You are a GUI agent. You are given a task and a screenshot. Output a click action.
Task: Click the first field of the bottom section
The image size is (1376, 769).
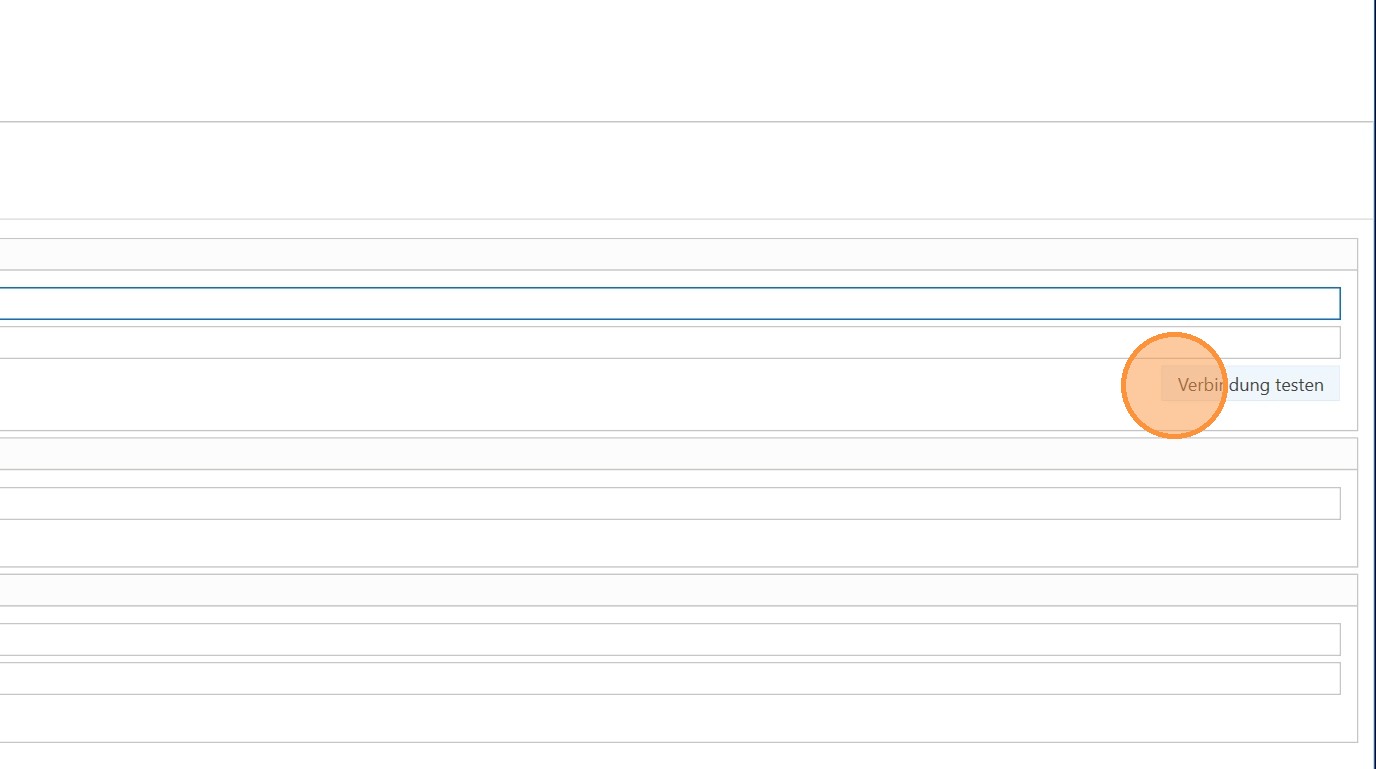[668, 639]
